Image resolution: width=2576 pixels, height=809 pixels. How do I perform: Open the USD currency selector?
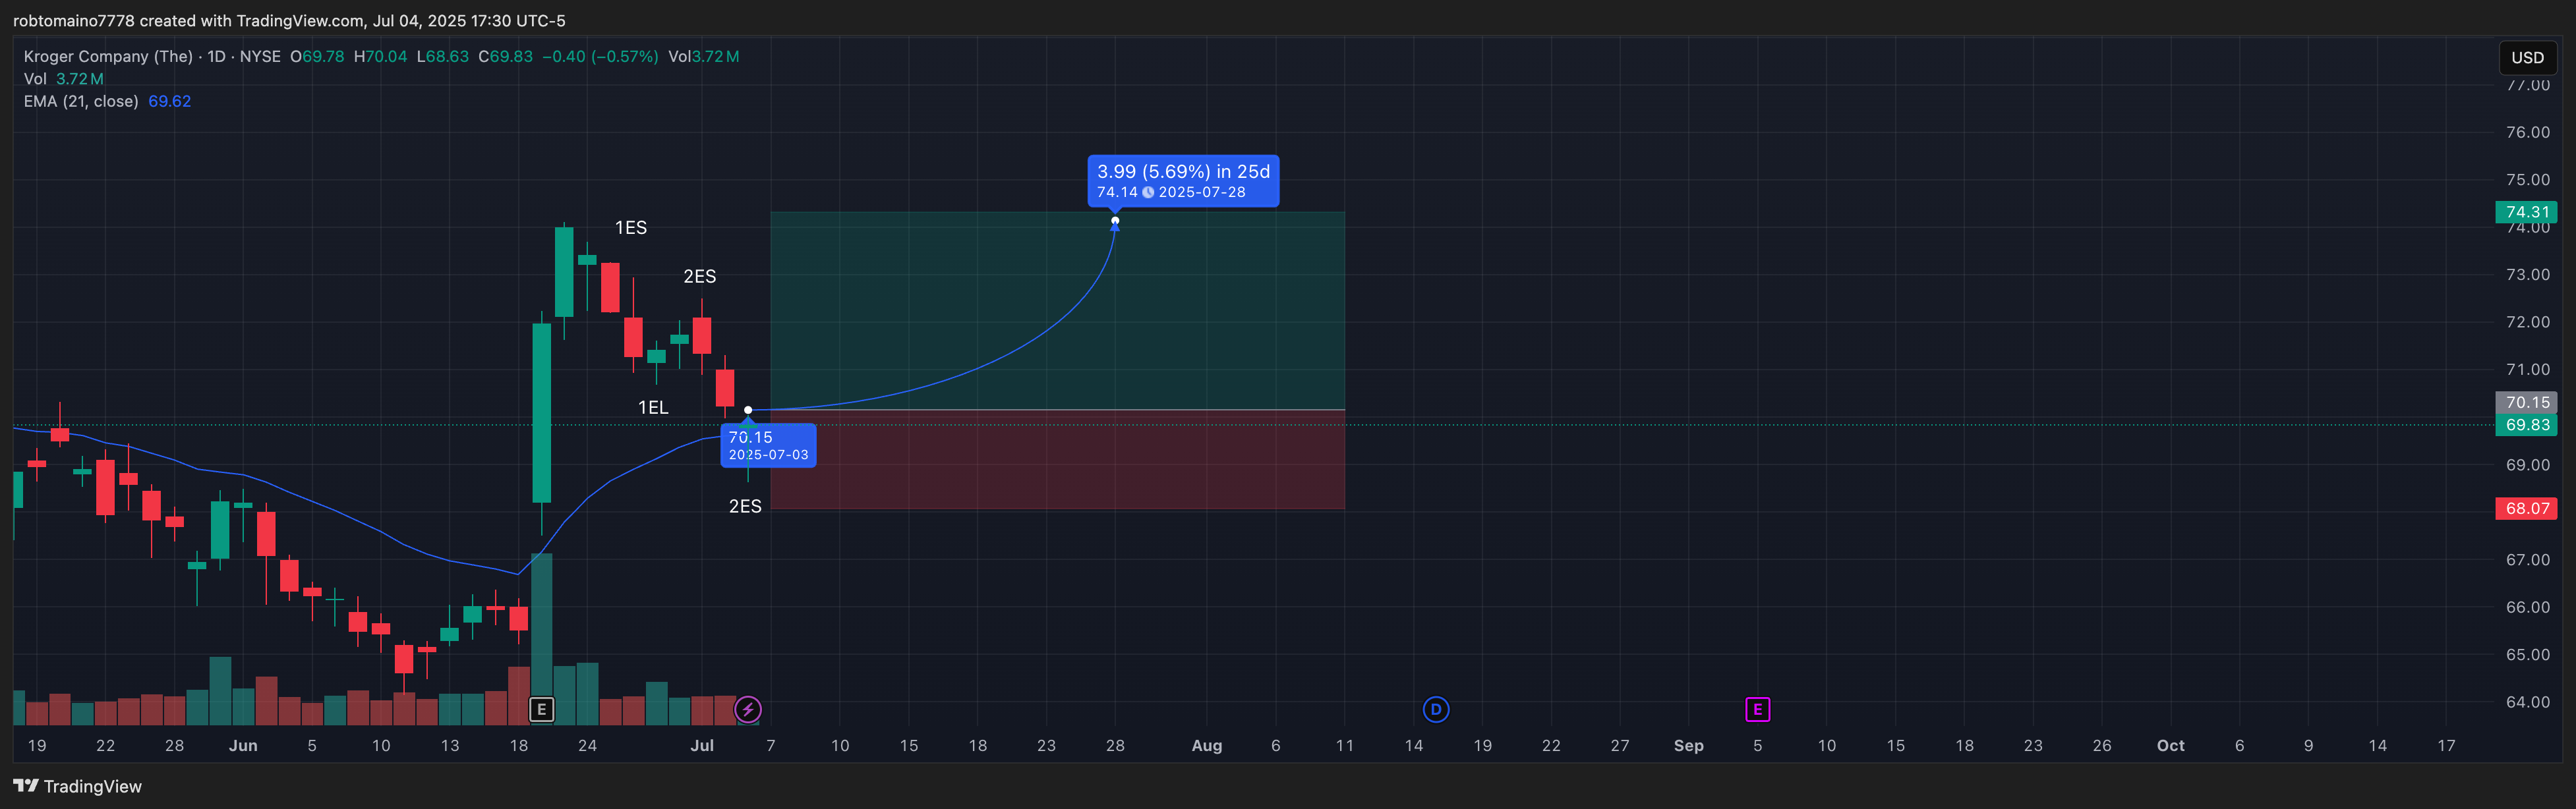pyautogui.click(x=2527, y=57)
